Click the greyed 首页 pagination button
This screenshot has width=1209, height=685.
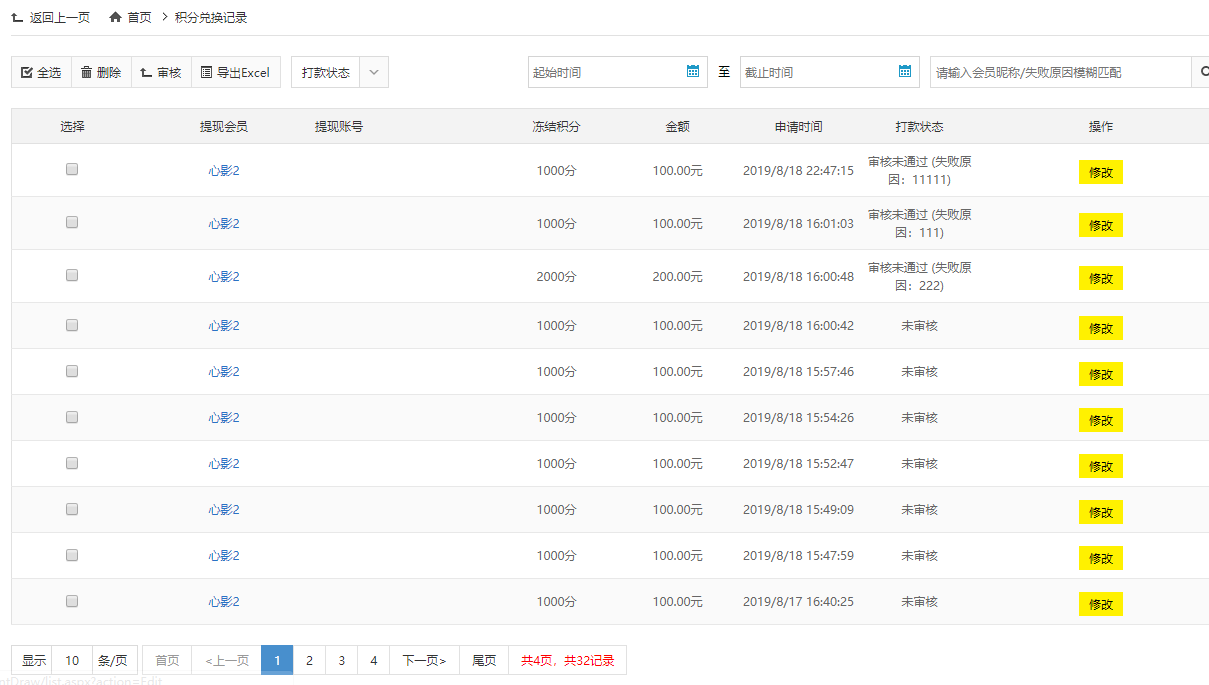coord(167,660)
